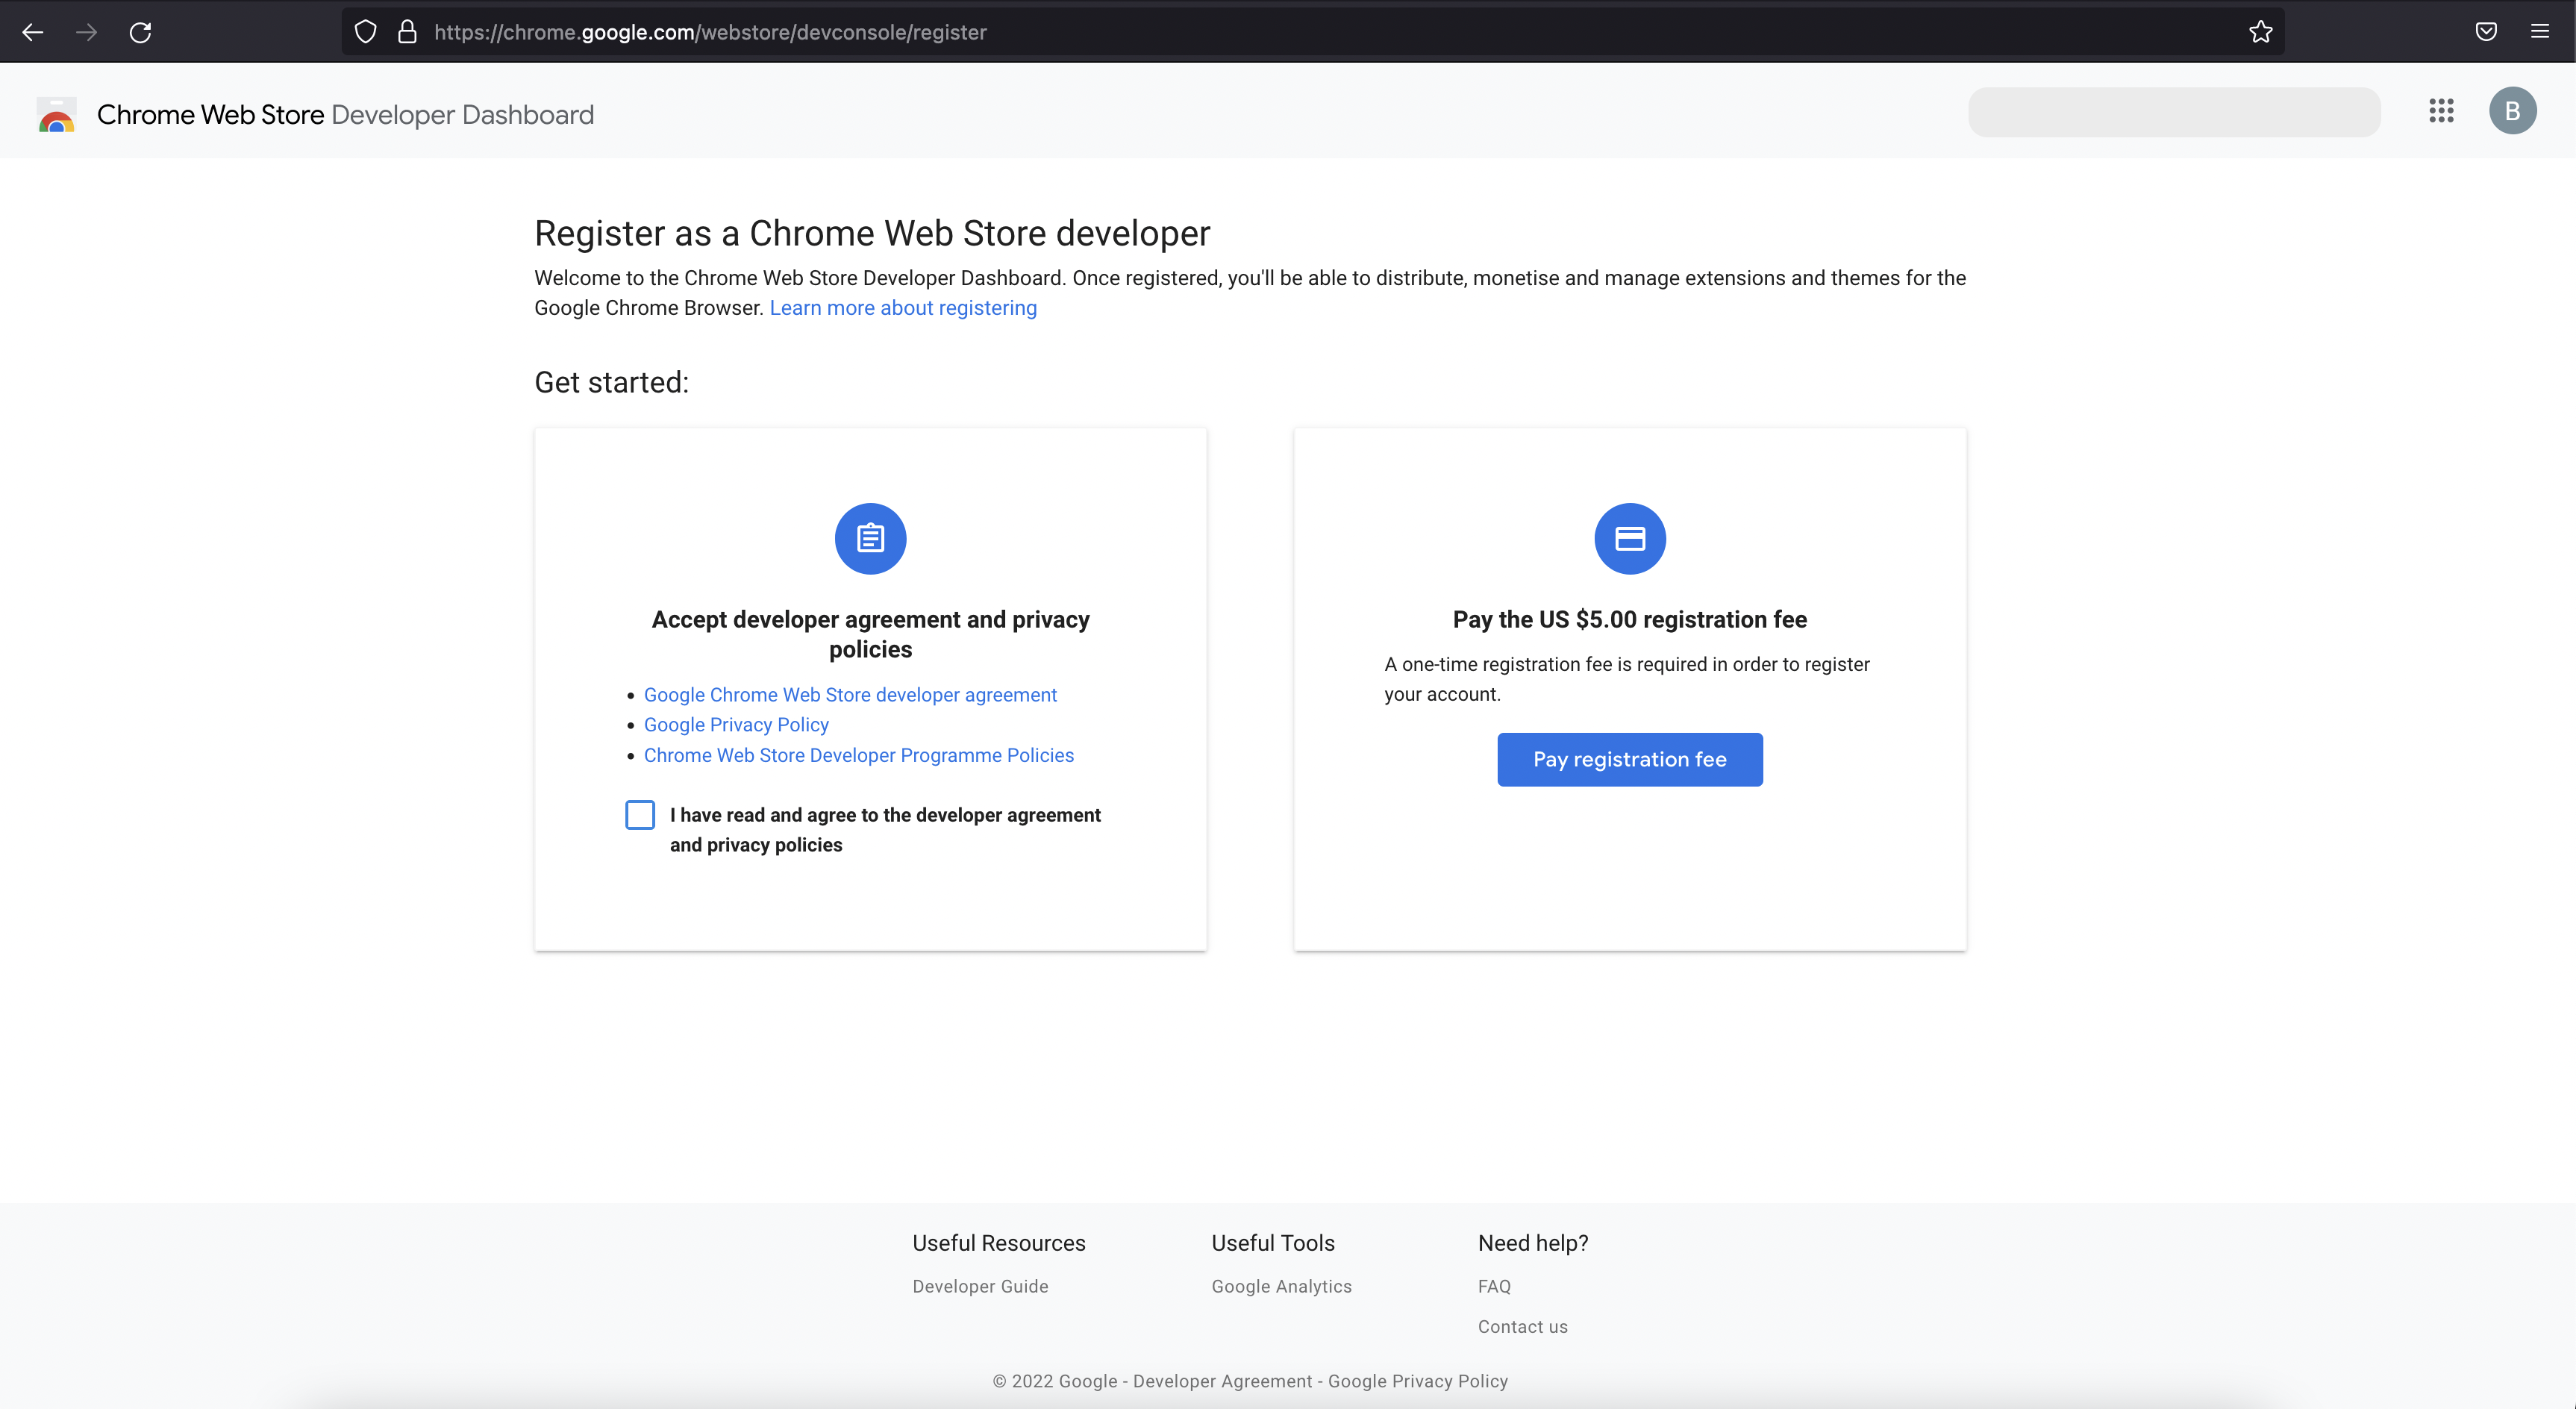Viewport: 2576px width, 1409px height.
Task: Open the Developer Guide footer link
Action: (x=980, y=1287)
